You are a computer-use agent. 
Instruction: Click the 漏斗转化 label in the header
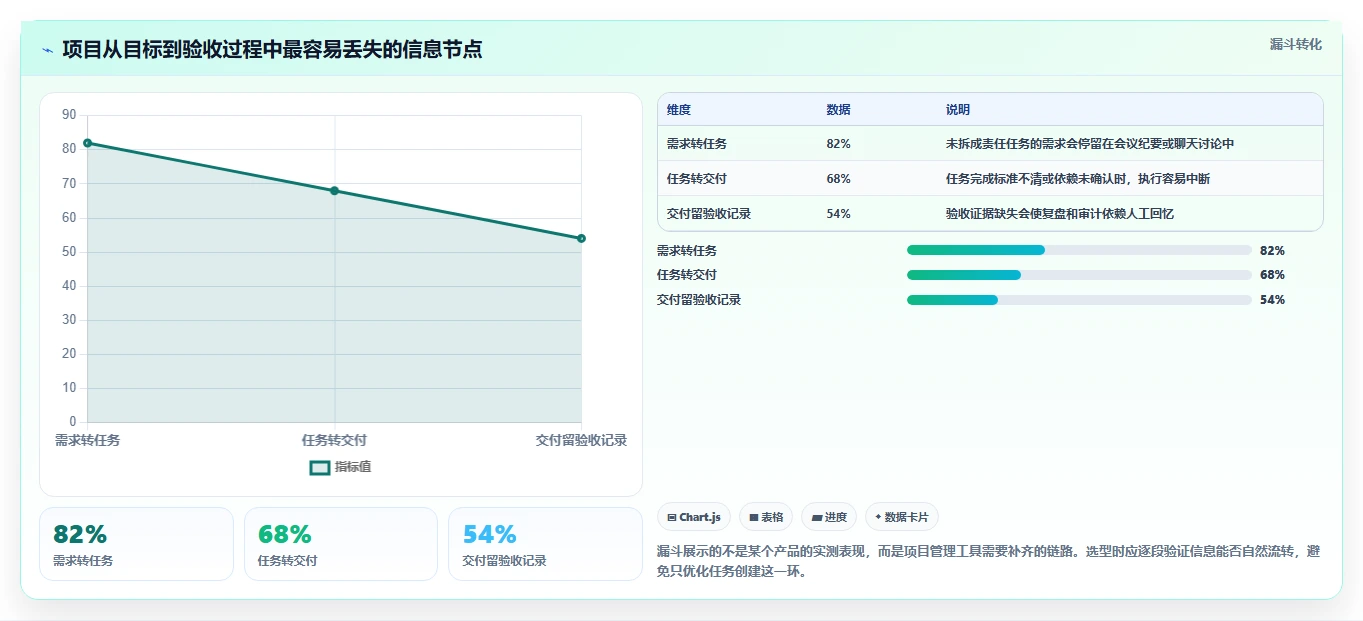(1296, 44)
